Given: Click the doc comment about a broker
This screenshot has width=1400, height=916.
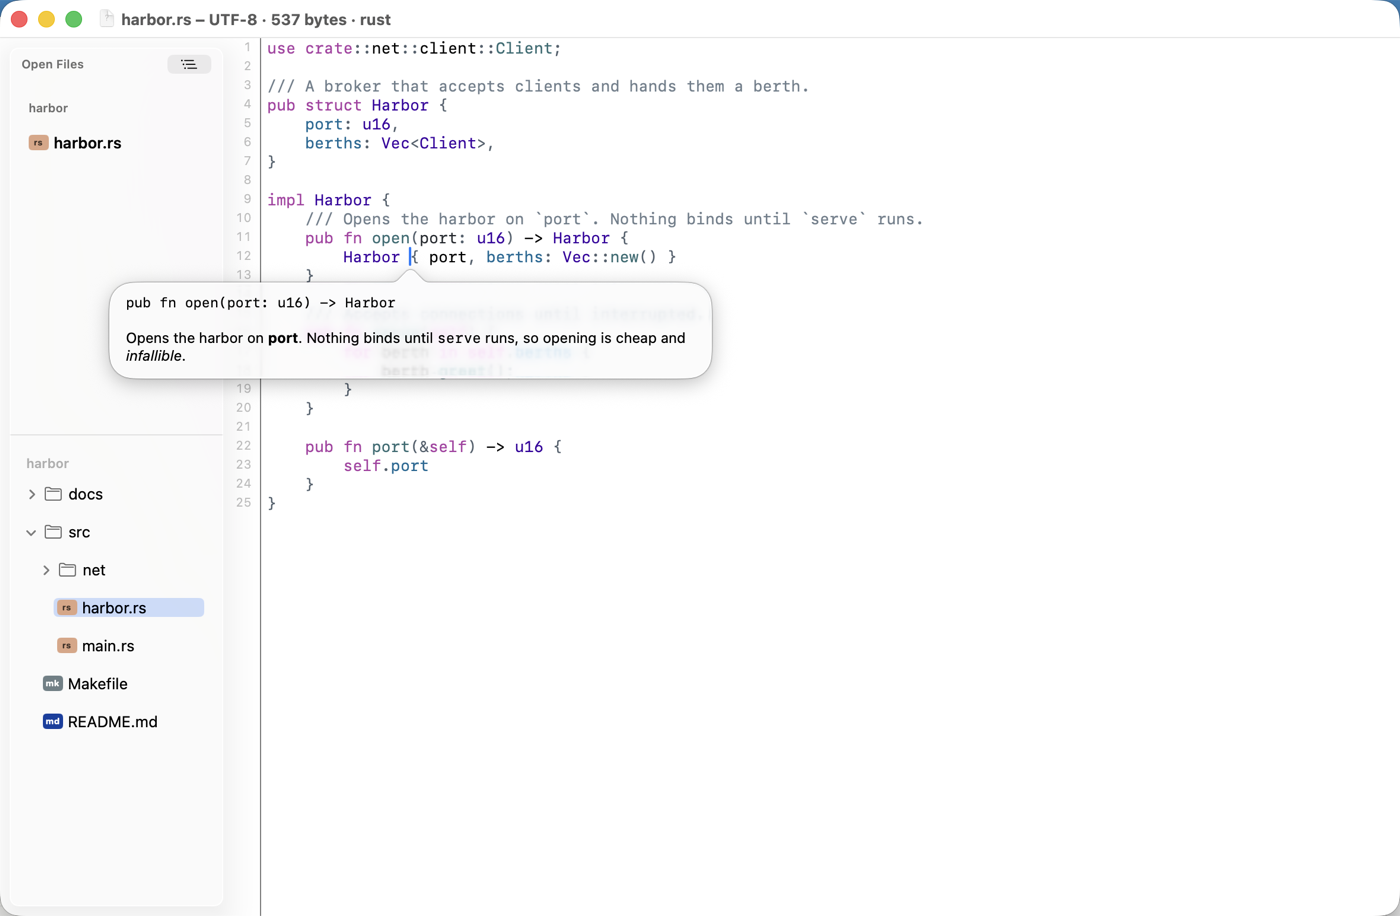Looking at the screenshot, I should (x=538, y=86).
